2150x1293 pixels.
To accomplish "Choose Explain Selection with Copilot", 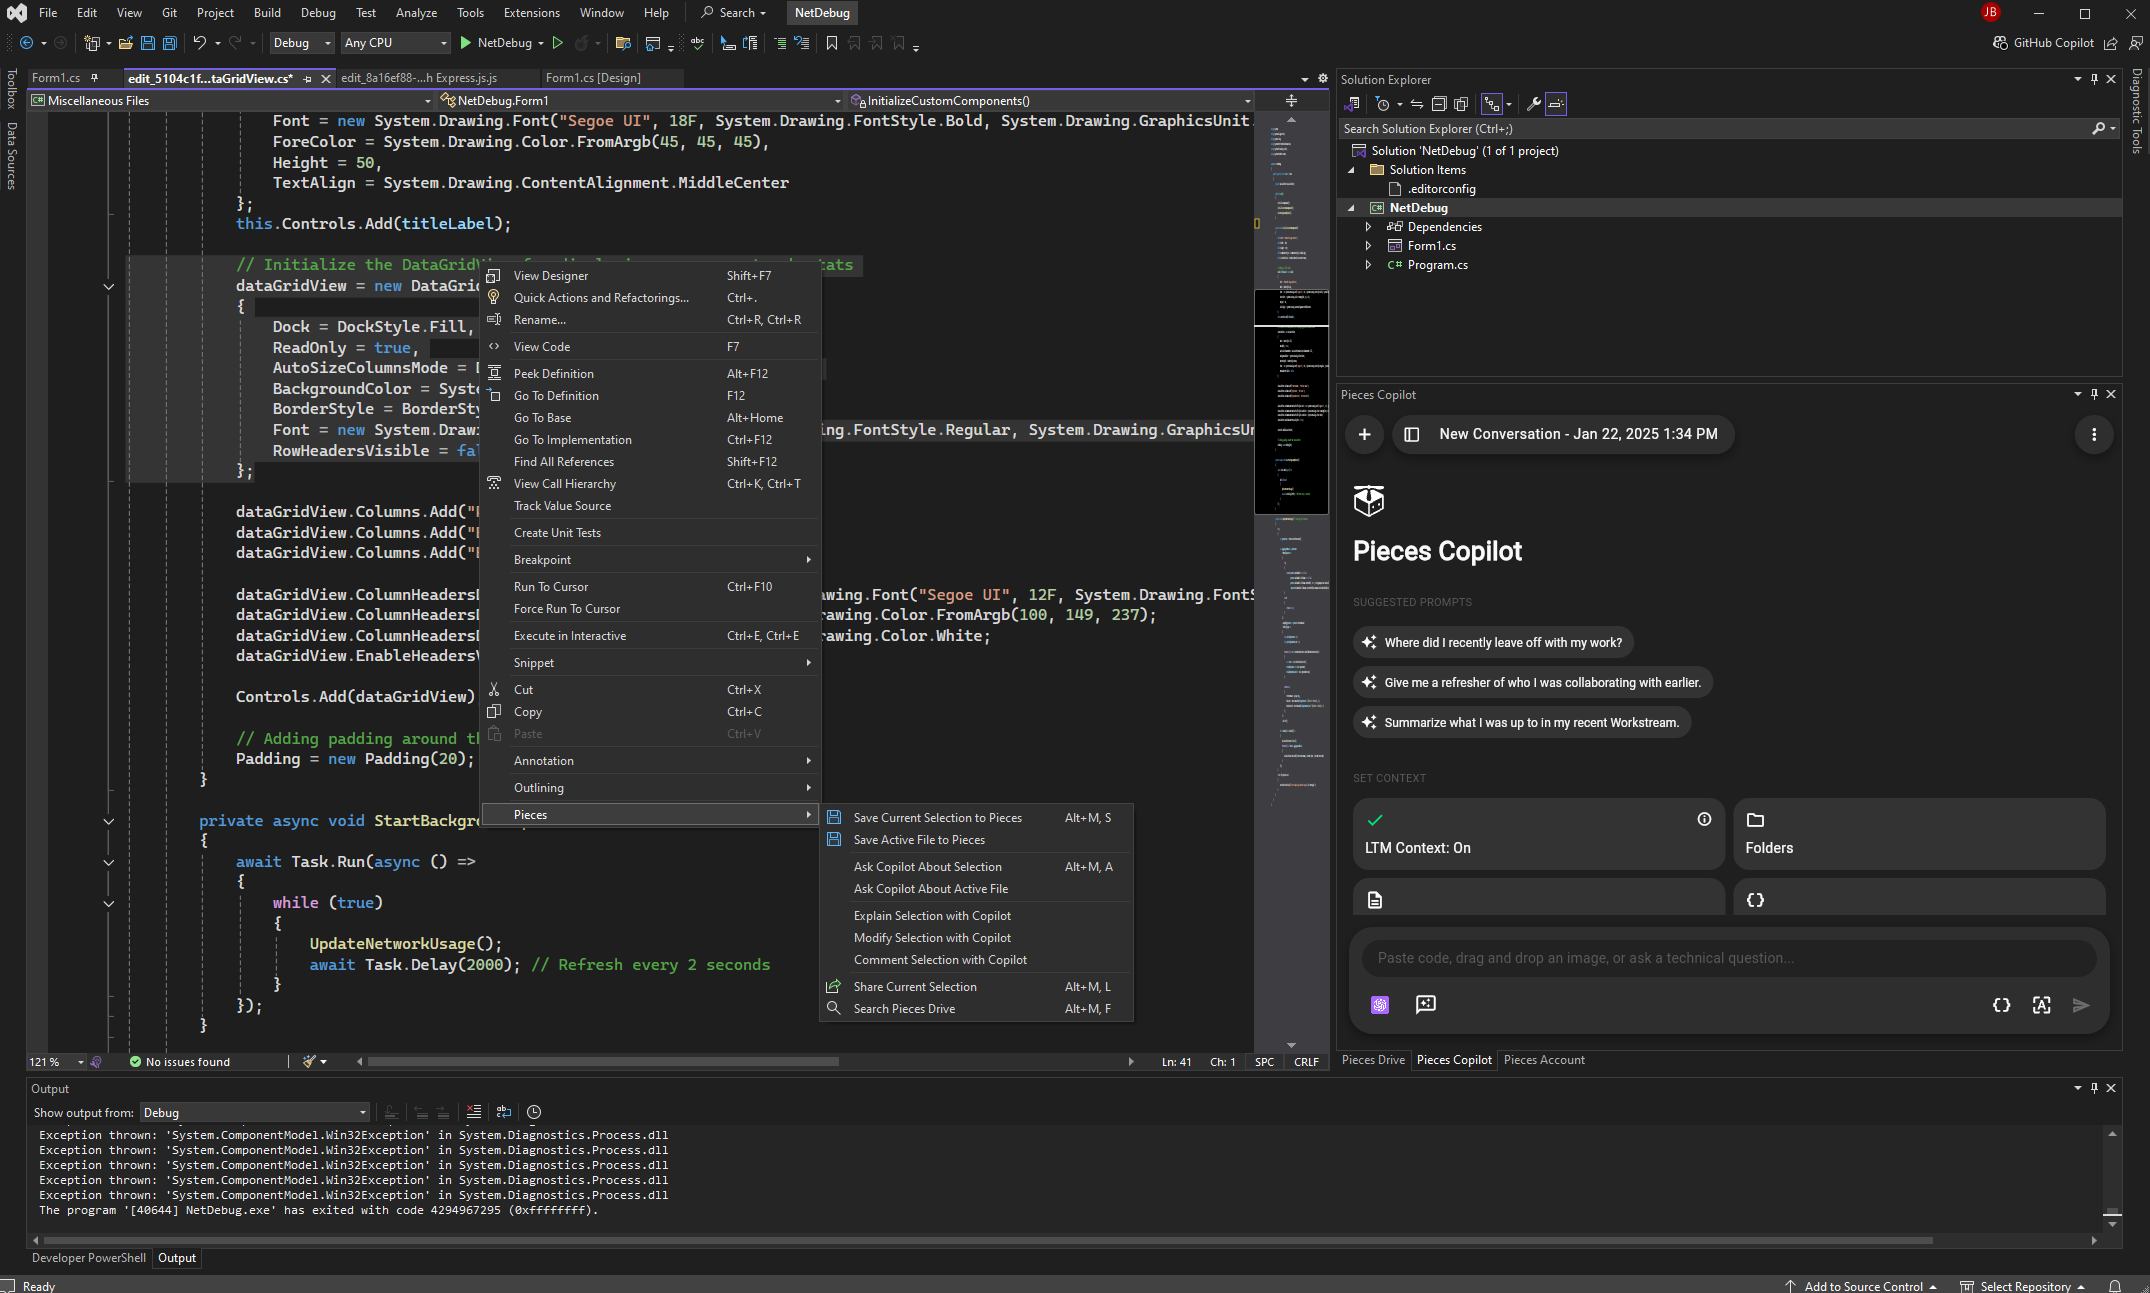I will click(x=976, y=916).
